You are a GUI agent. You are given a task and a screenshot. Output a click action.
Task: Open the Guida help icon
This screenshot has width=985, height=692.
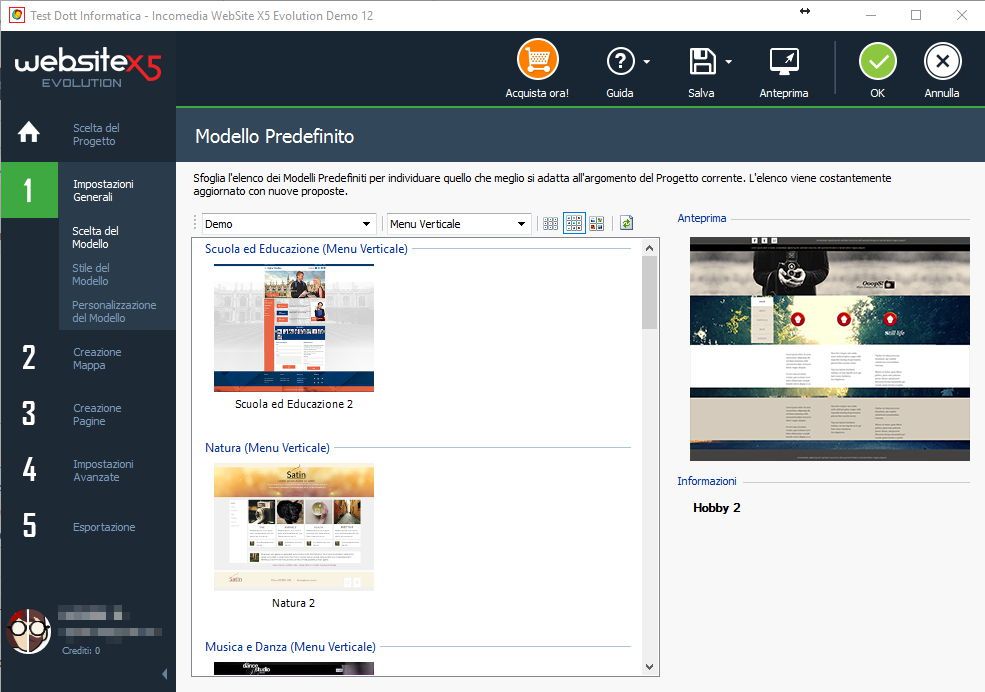point(621,62)
